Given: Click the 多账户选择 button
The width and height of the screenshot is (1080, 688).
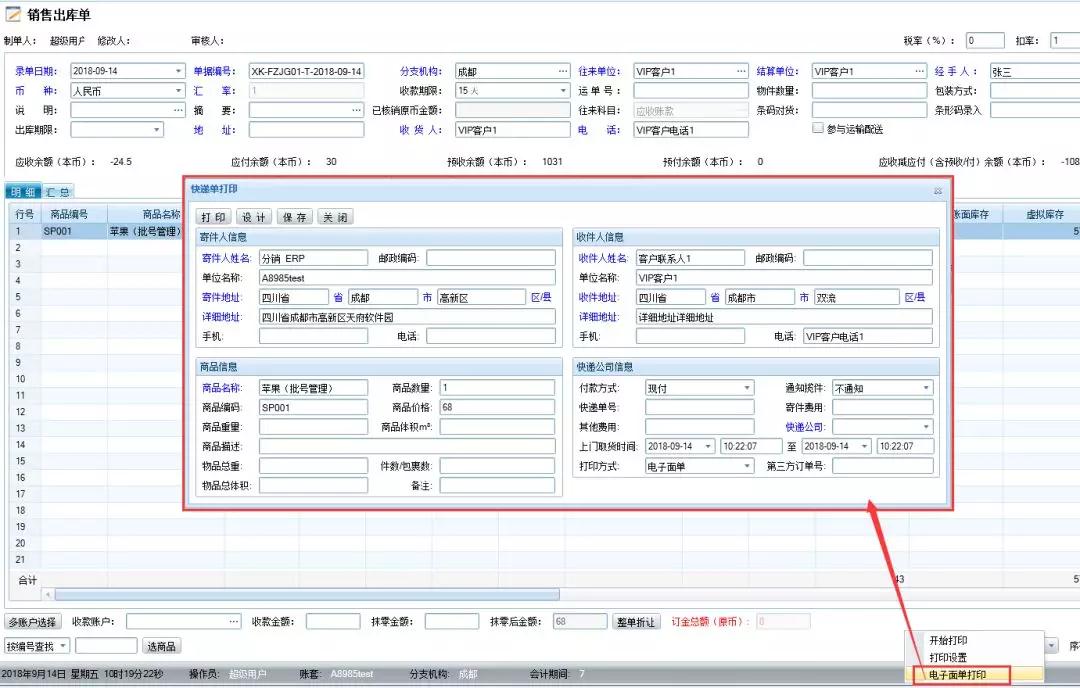Looking at the screenshot, I should coord(32,622).
